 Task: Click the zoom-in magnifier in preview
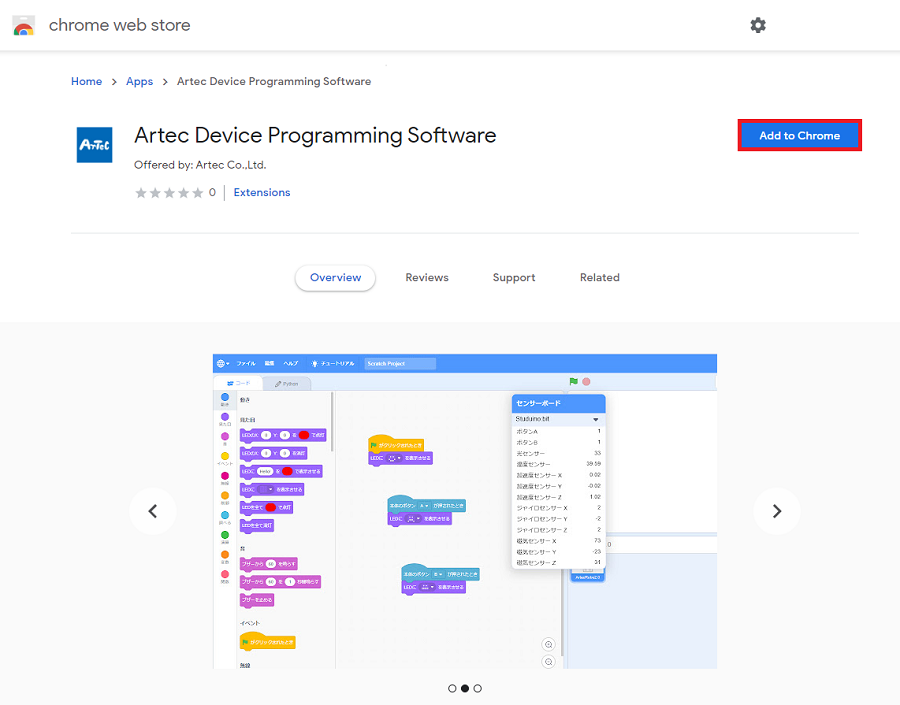click(x=549, y=644)
